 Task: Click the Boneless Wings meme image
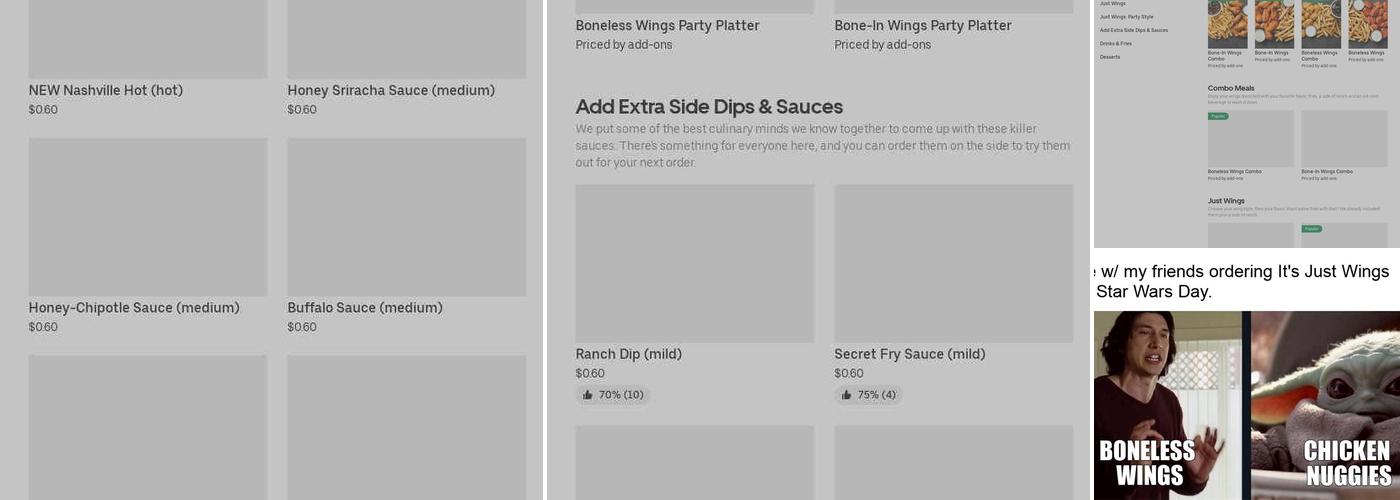point(1167,405)
